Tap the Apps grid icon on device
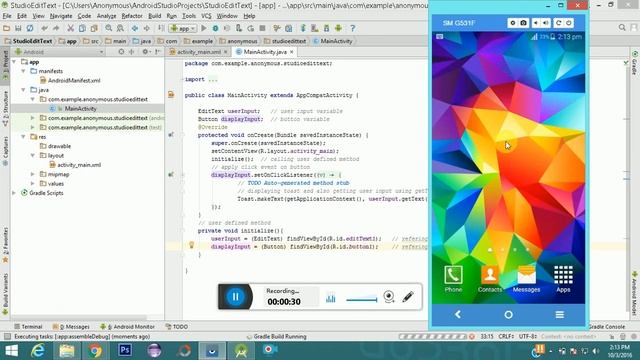Screen dimensions: 640x360 coord(563,279)
